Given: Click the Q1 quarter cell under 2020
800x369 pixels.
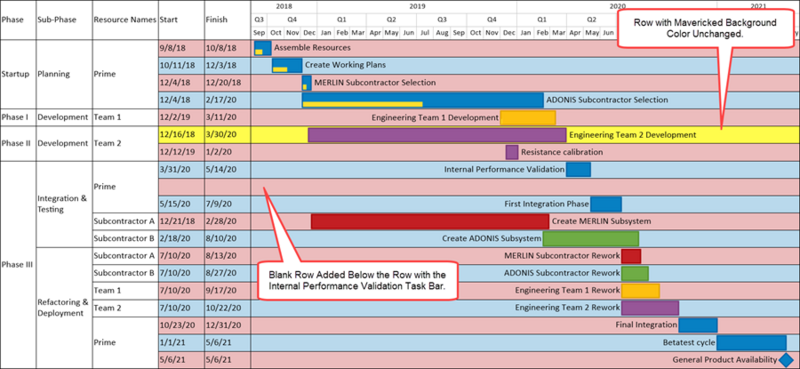Looking at the screenshot, I should (541, 20).
